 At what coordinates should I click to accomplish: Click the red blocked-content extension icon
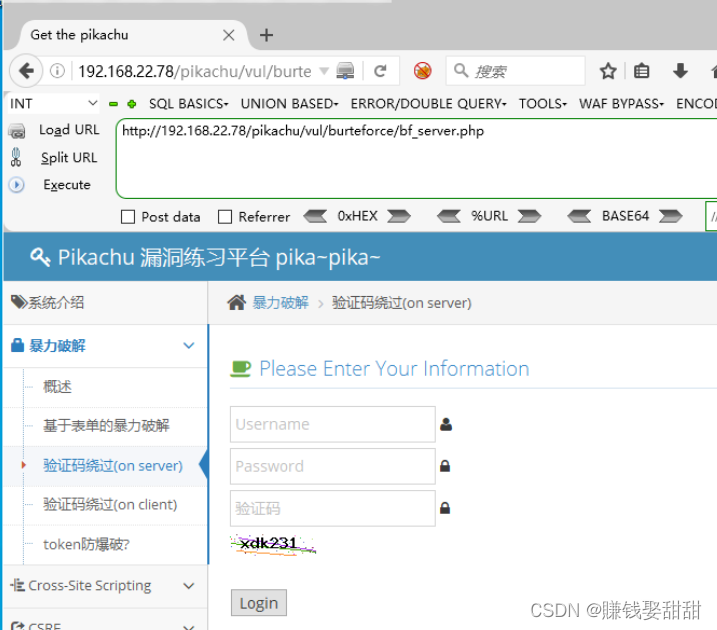click(x=422, y=71)
